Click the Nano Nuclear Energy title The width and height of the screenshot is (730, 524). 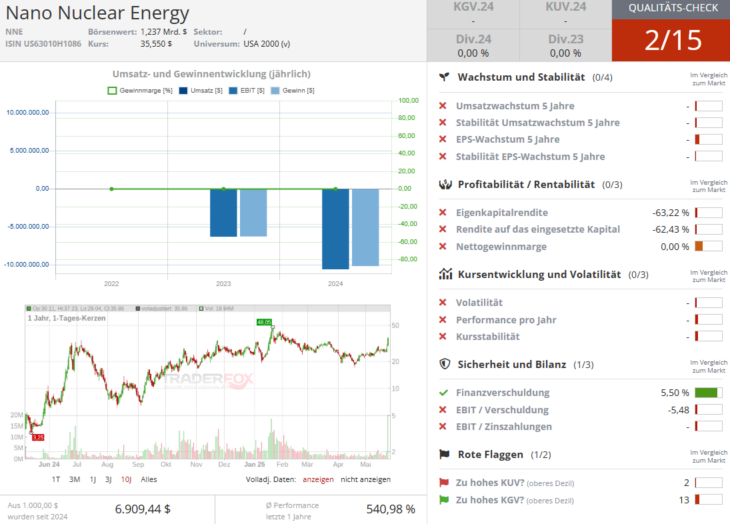tap(97, 13)
